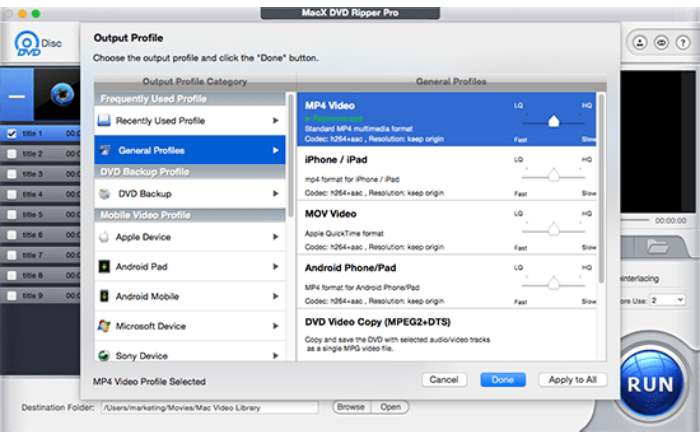This screenshot has width=700, height=440.
Task: Open the CPU Core Use dropdown
Action: (667, 300)
